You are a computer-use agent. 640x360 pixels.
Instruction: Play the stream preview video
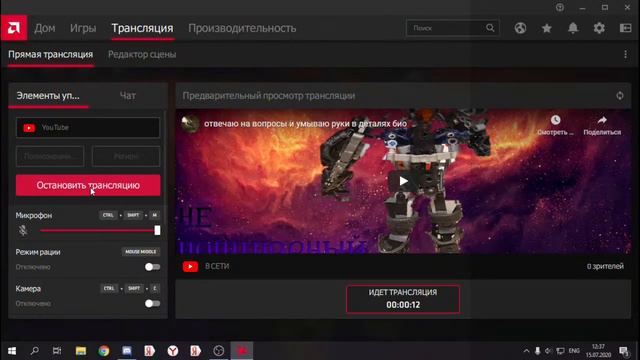pyautogui.click(x=403, y=181)
